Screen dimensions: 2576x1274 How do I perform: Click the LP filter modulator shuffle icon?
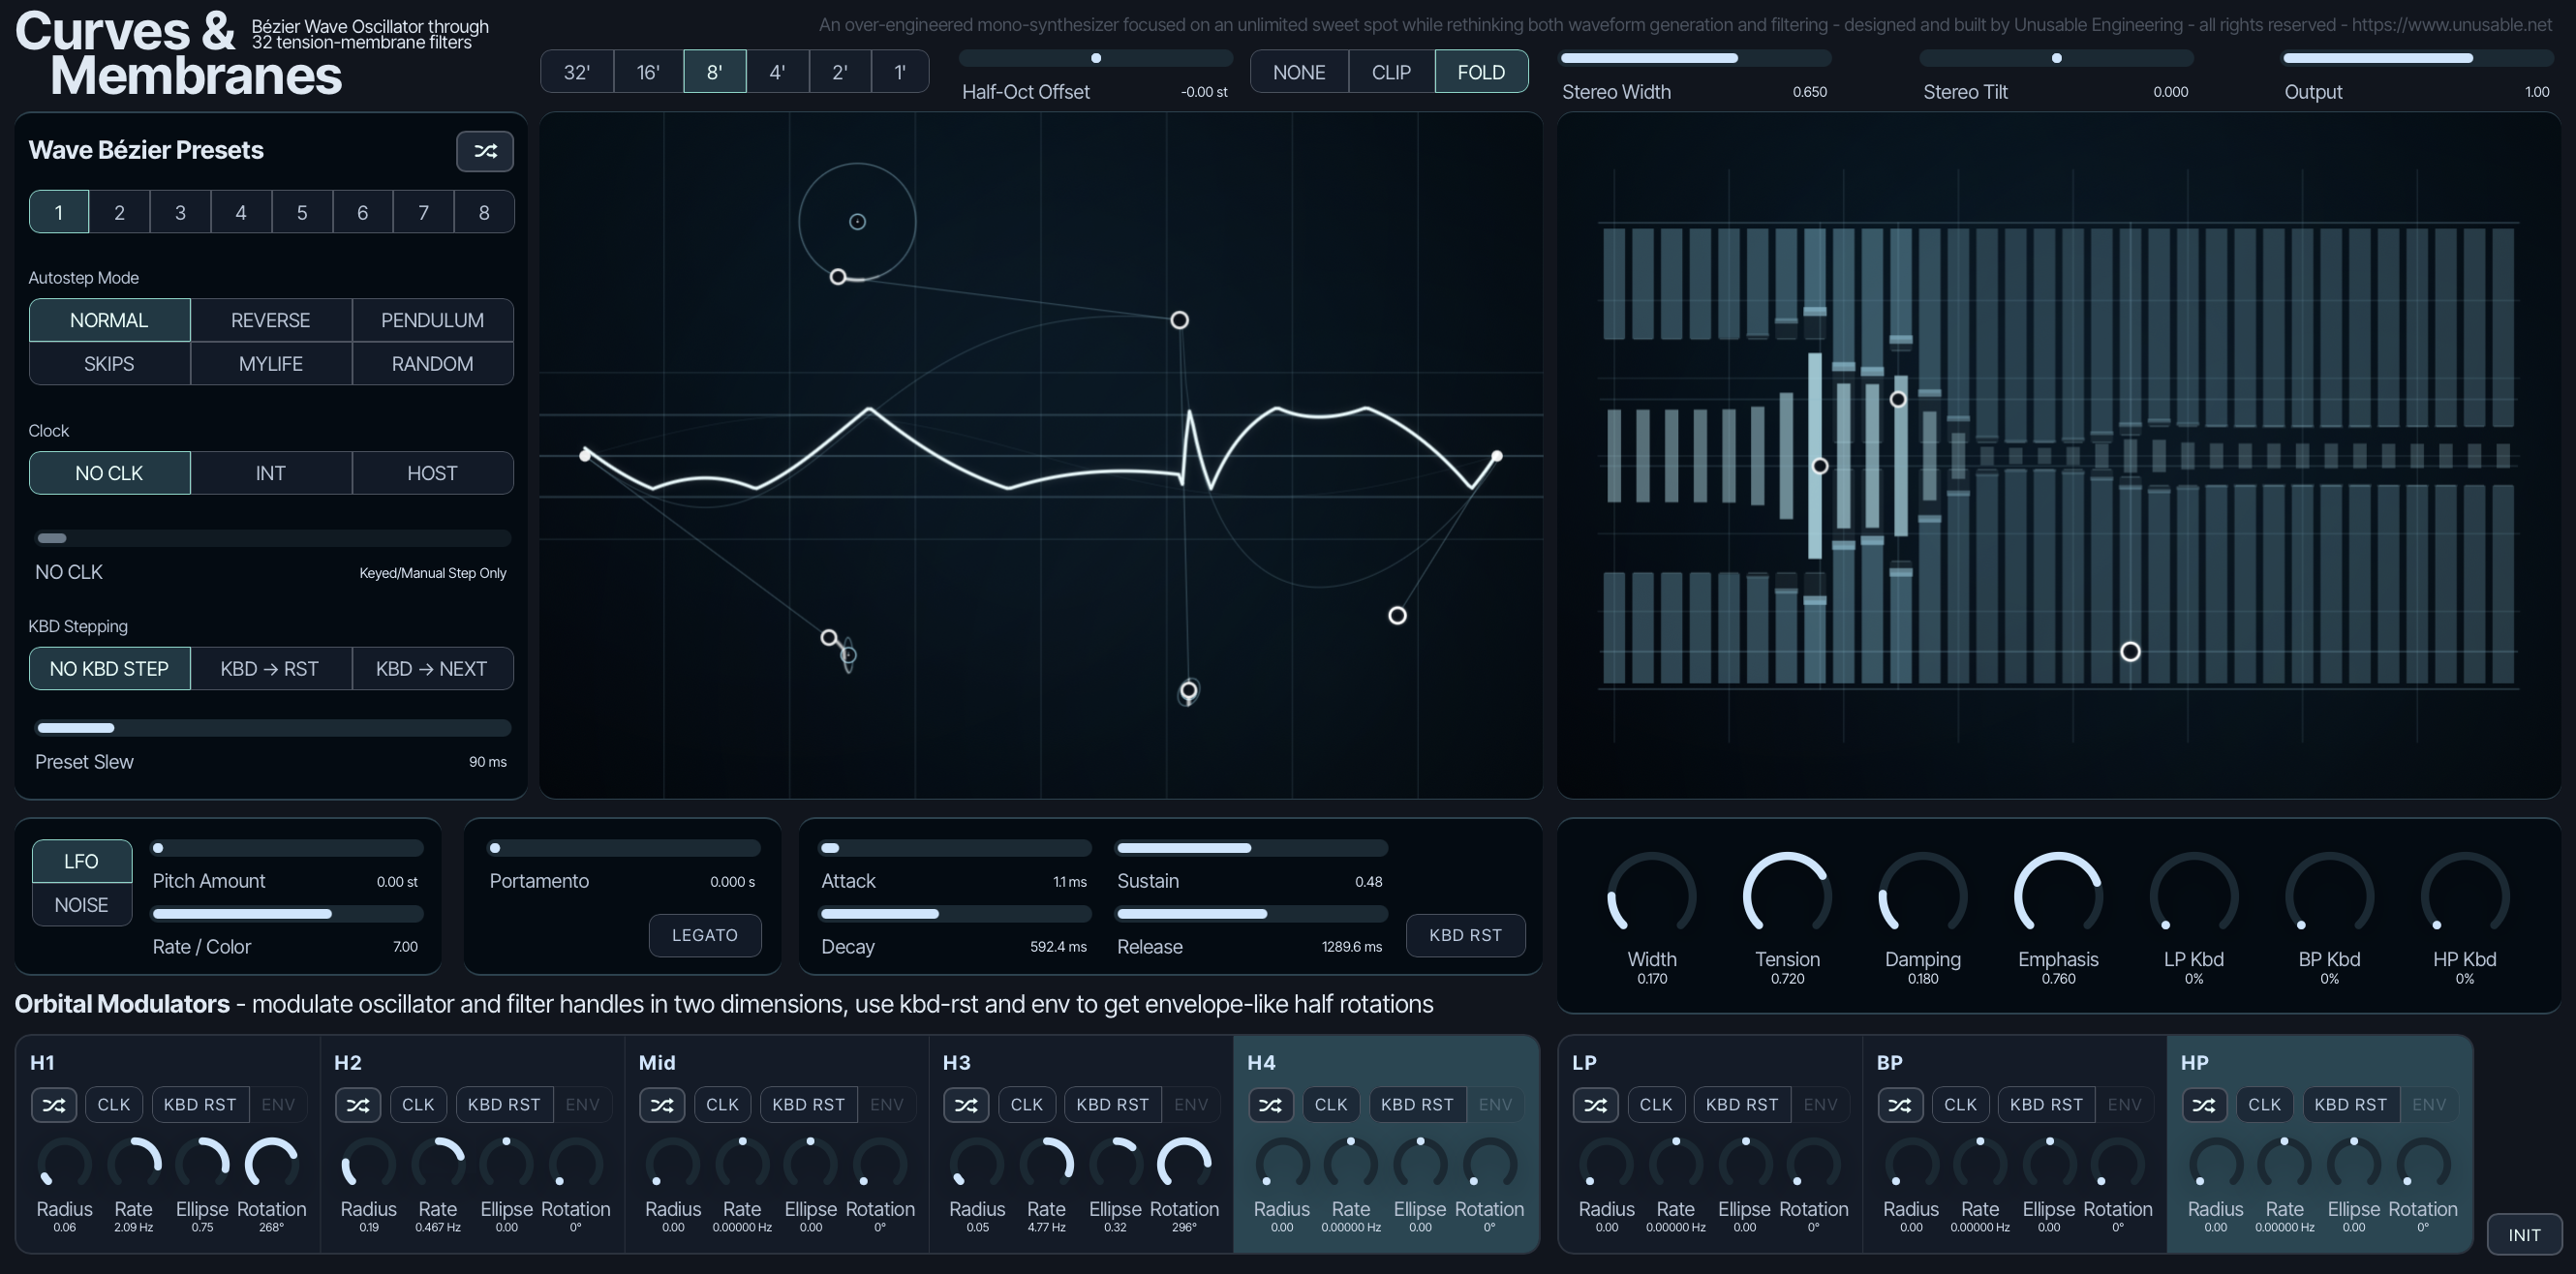[1595, 1105]
